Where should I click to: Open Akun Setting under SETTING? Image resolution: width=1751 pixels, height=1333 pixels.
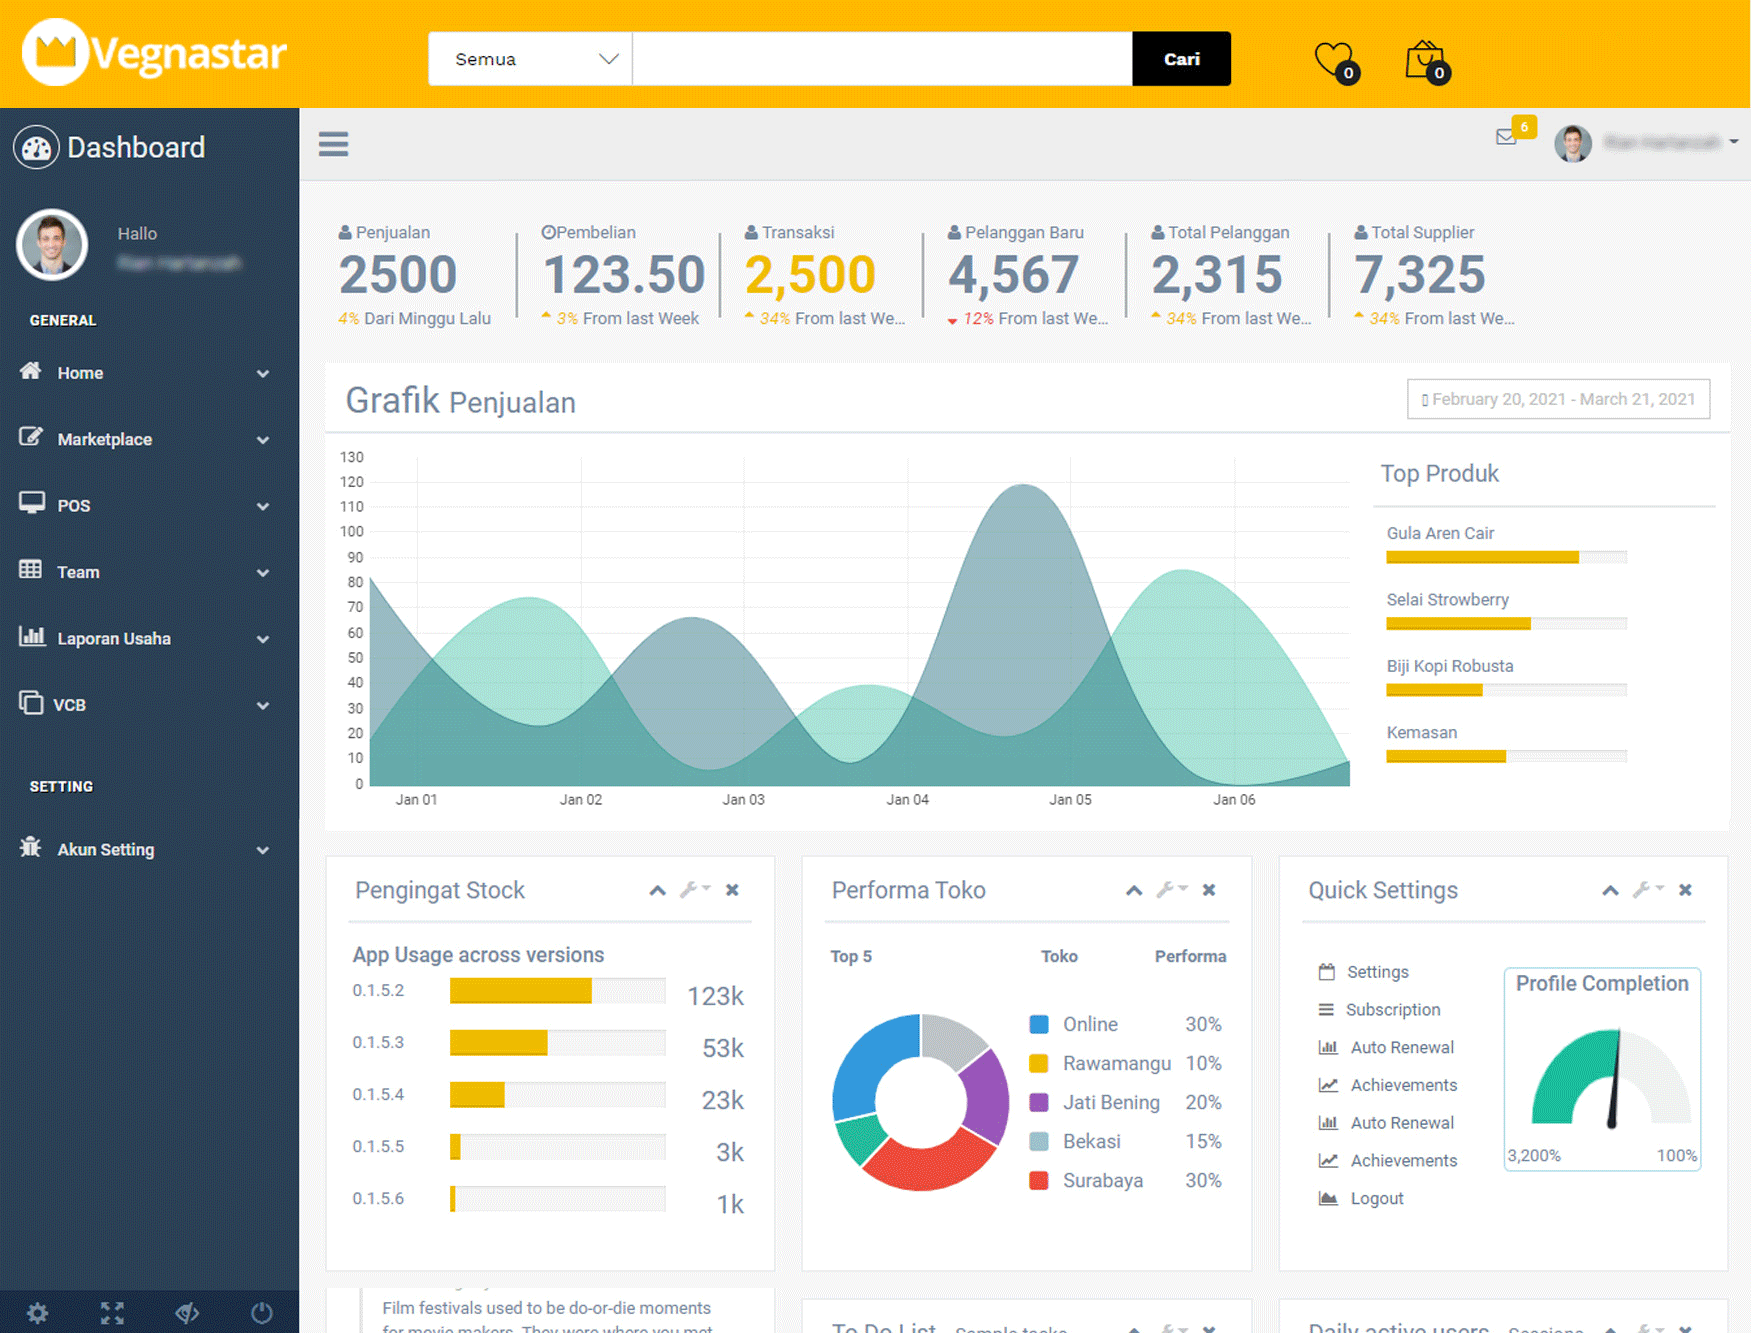click(x=105, y=849)
